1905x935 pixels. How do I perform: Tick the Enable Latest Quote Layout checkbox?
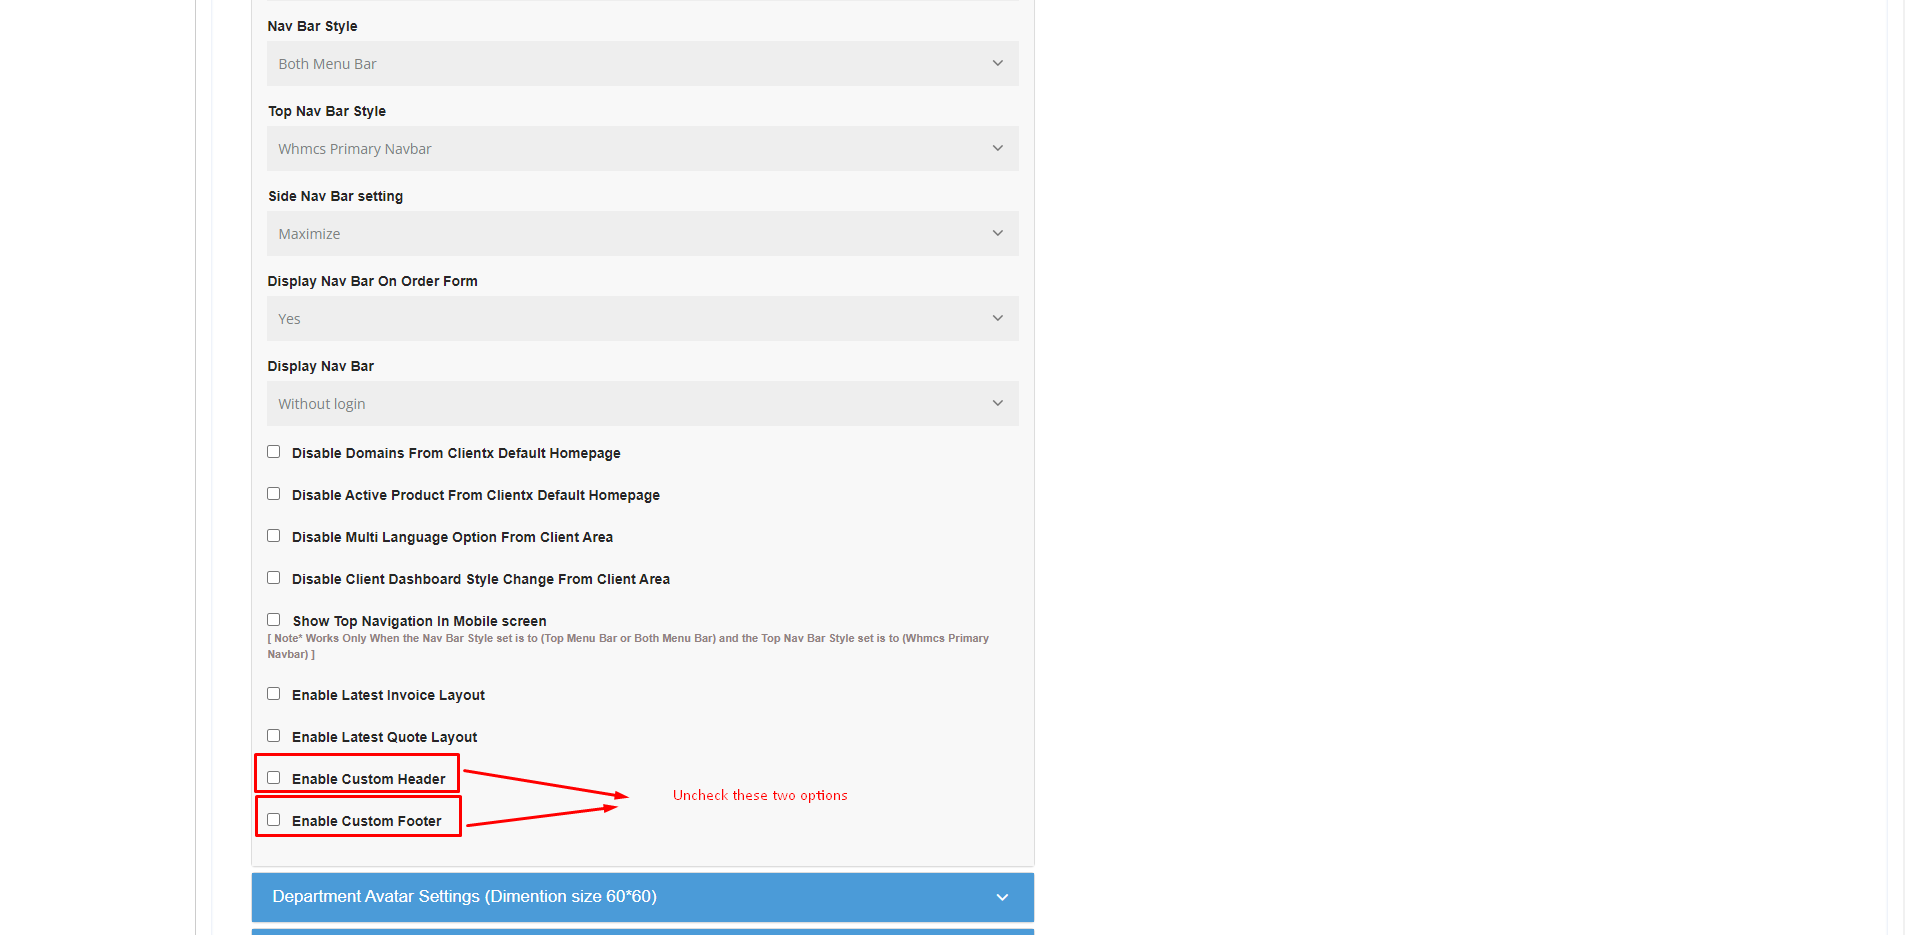274,736
